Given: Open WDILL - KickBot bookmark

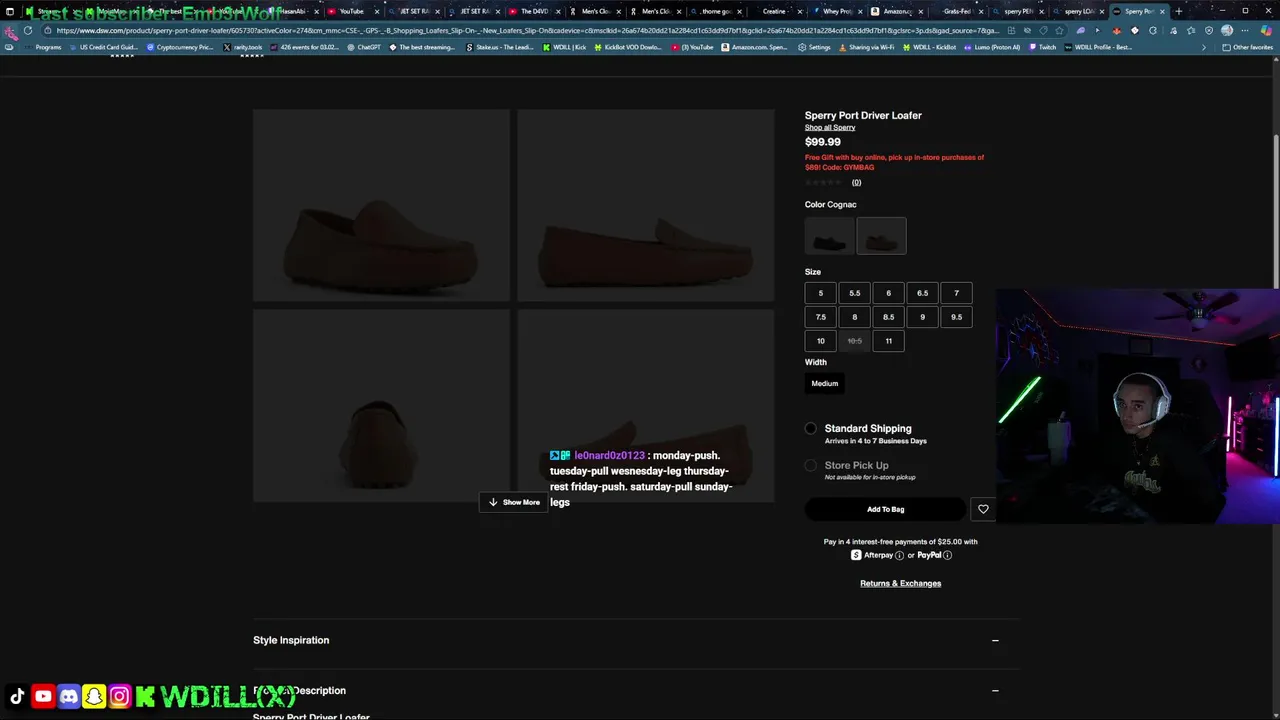Looking at the screenshot, I should coord(930,47).
